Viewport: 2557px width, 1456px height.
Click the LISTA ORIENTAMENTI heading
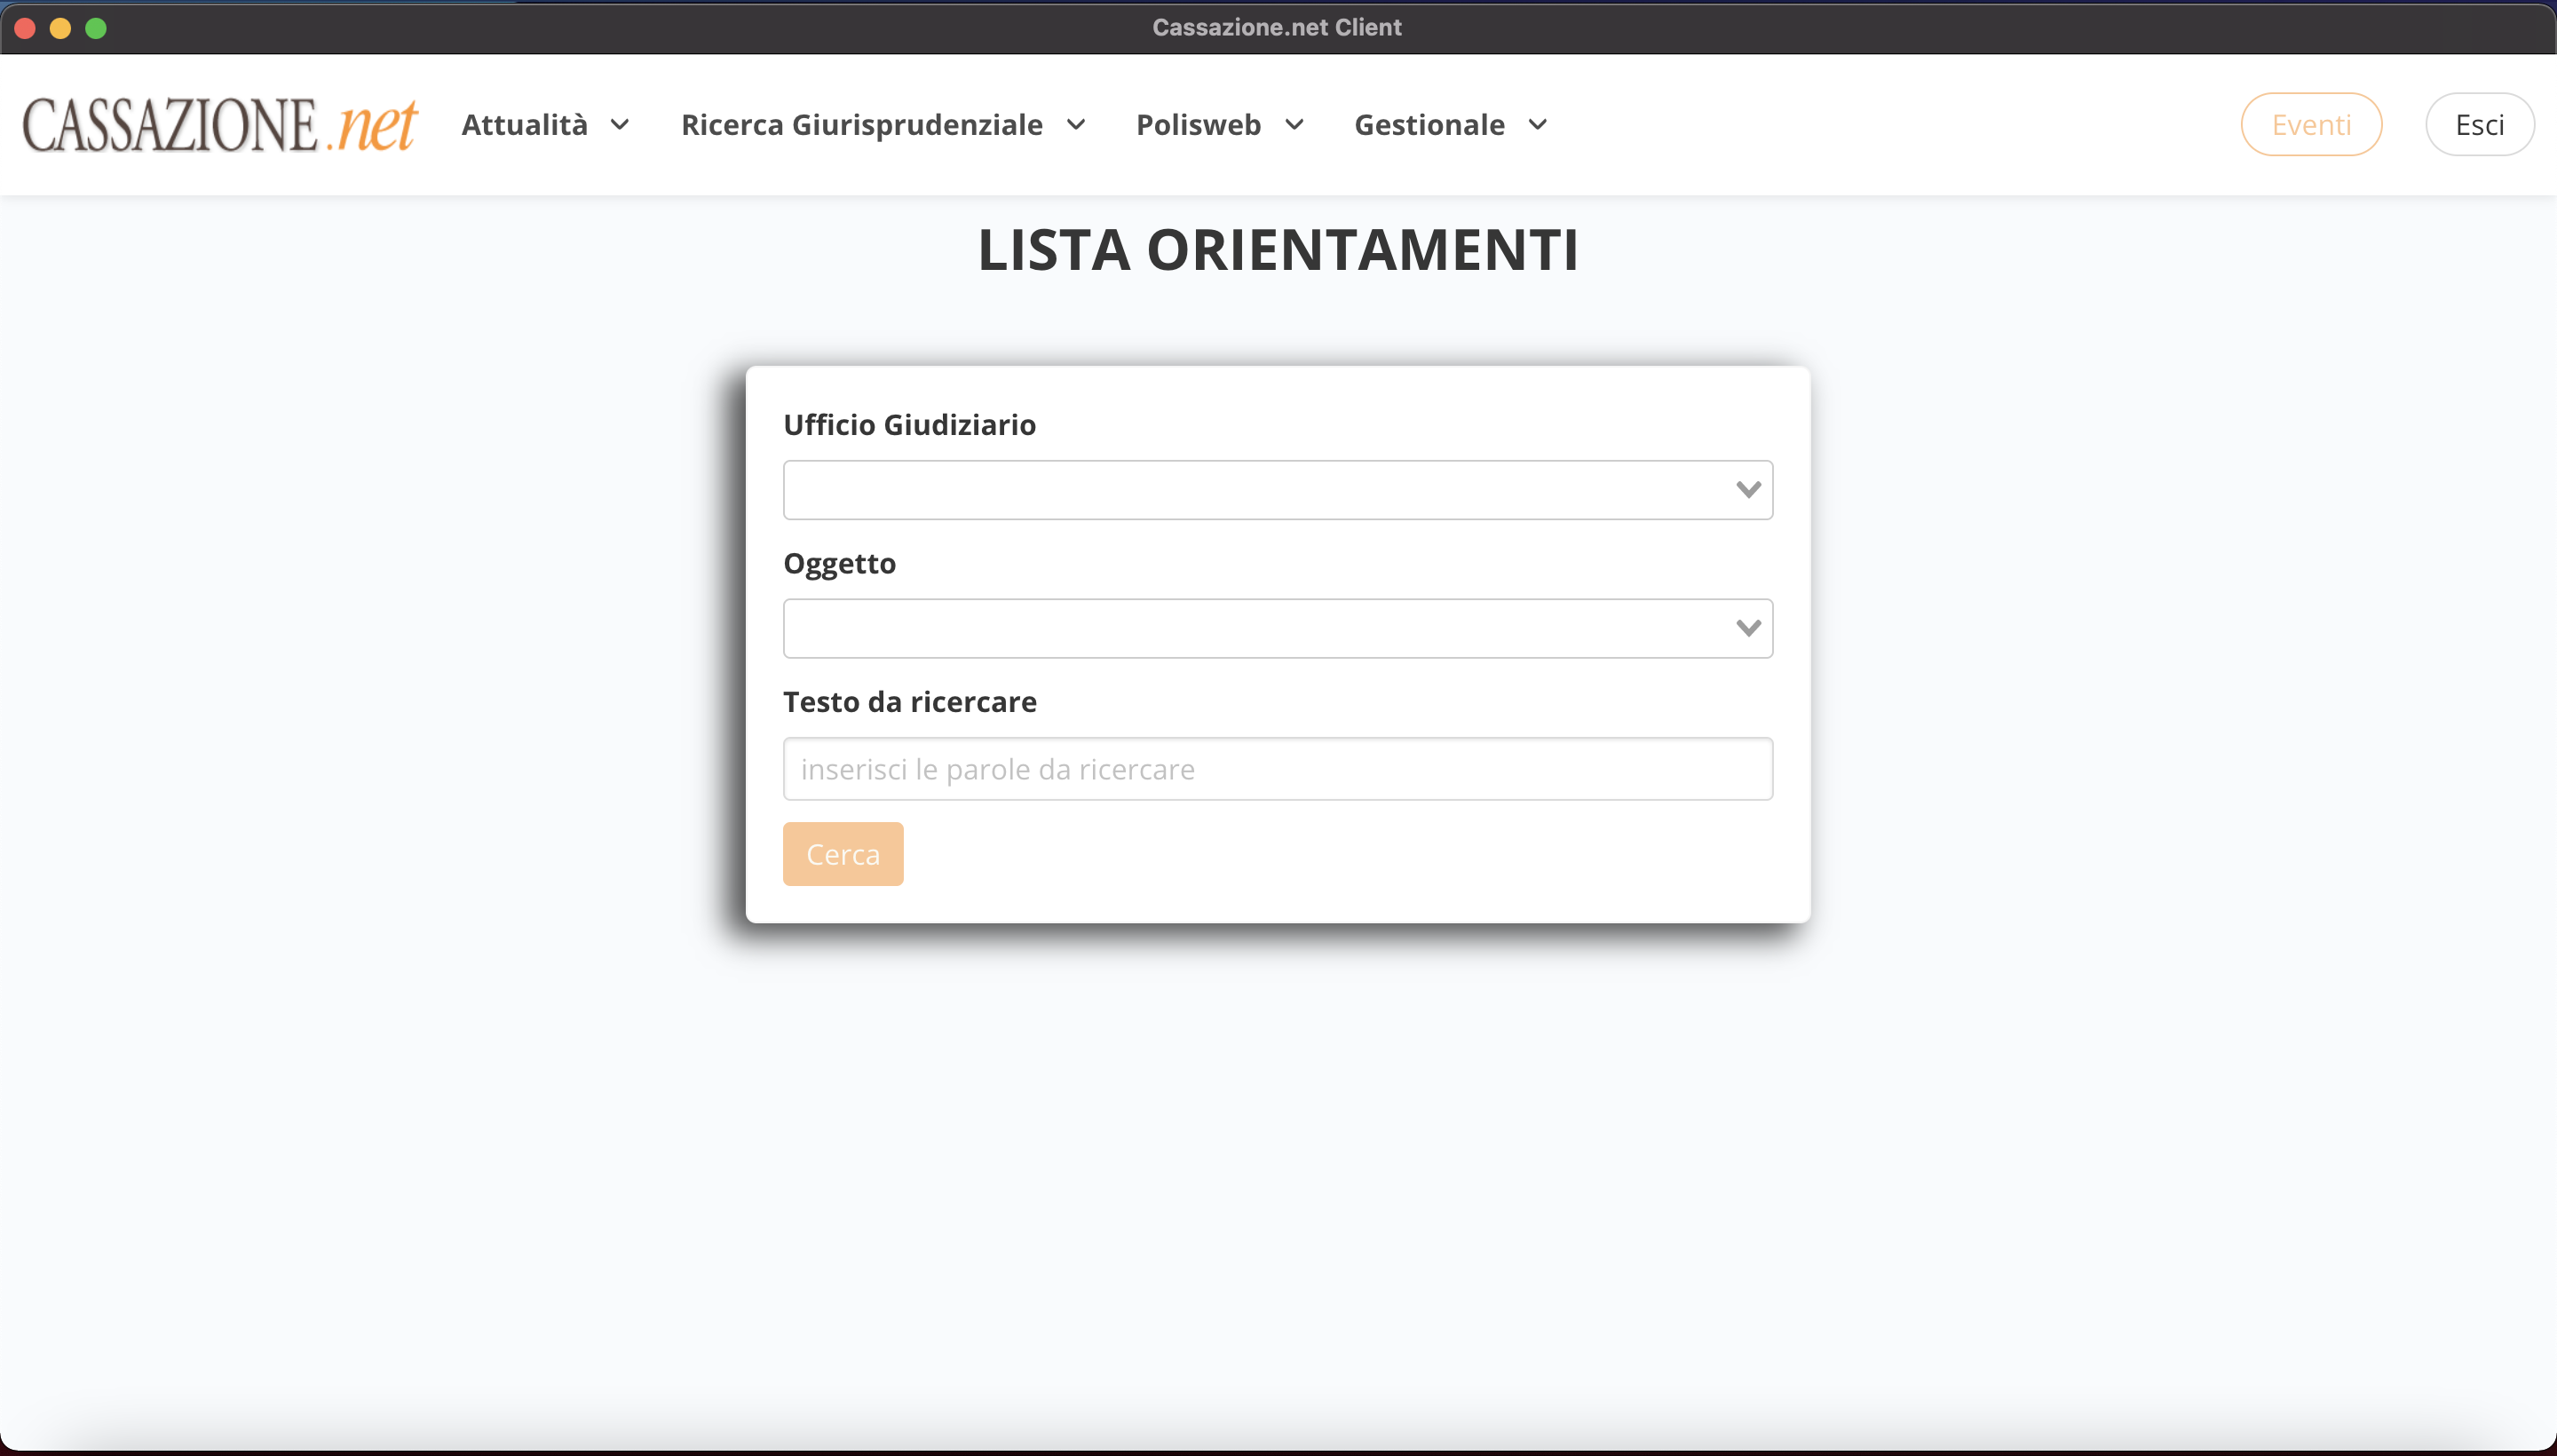[1277, 249]
